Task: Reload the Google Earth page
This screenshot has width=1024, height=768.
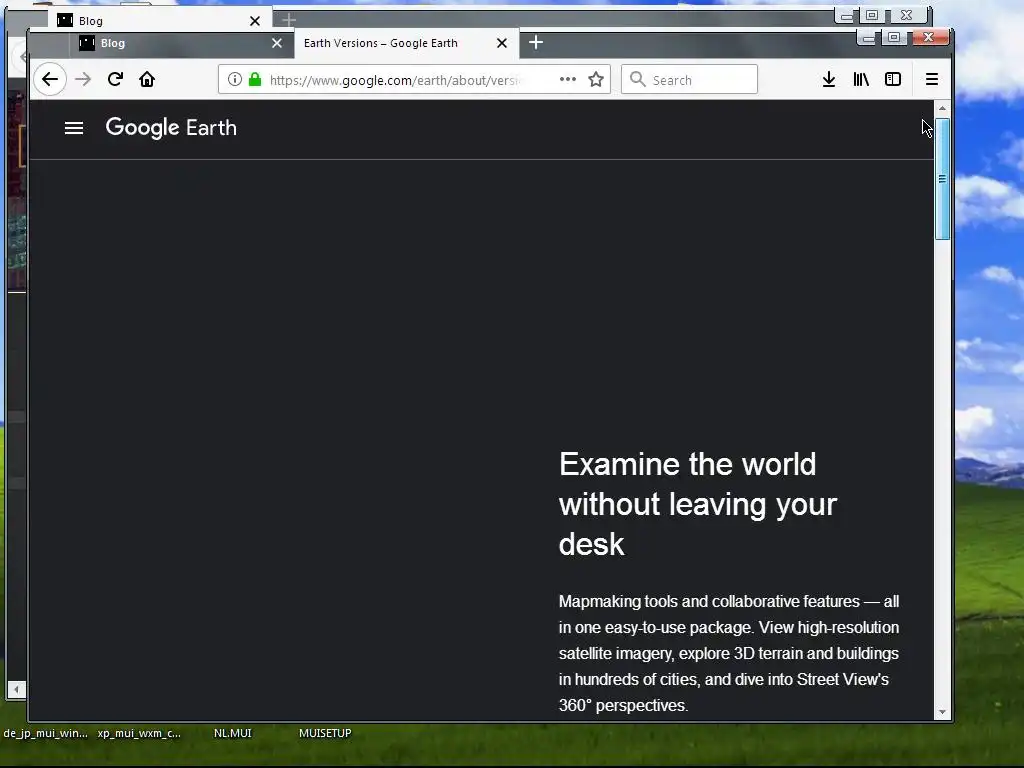Action: pyautogui.click(x=116, y=80)
